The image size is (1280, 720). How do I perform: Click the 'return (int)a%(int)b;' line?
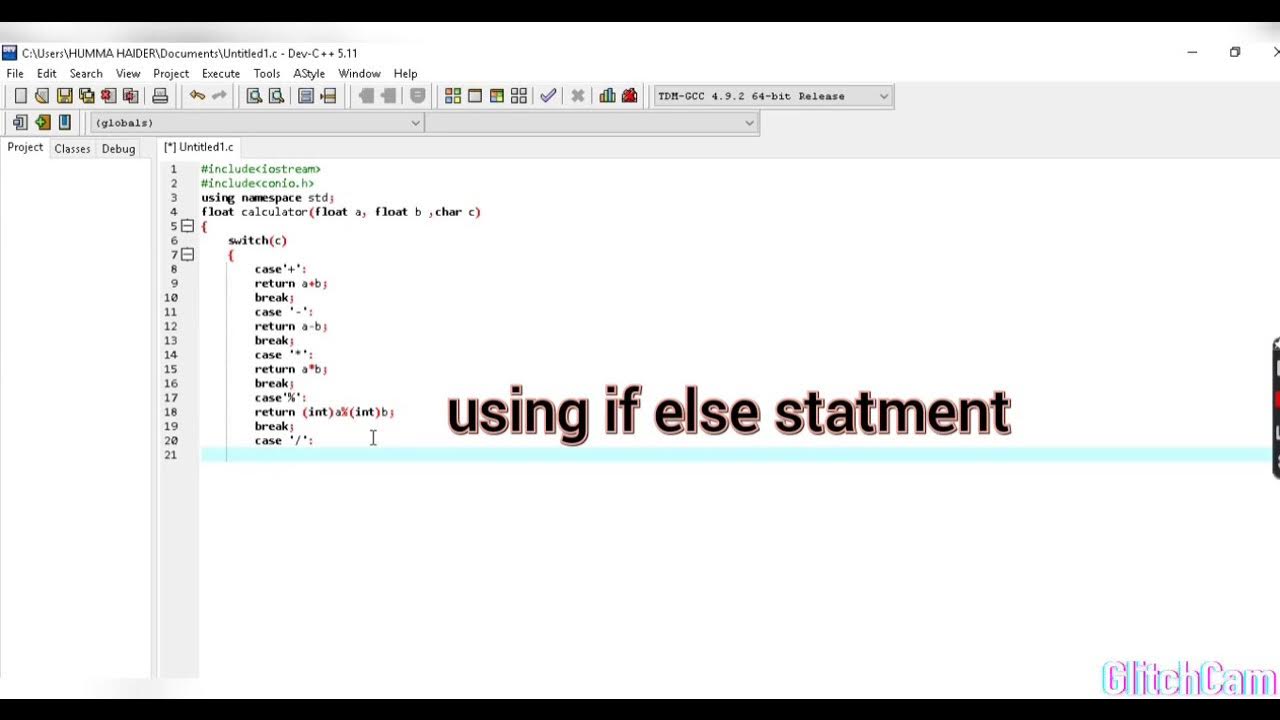pyautogui.click(x=324, y=412)
